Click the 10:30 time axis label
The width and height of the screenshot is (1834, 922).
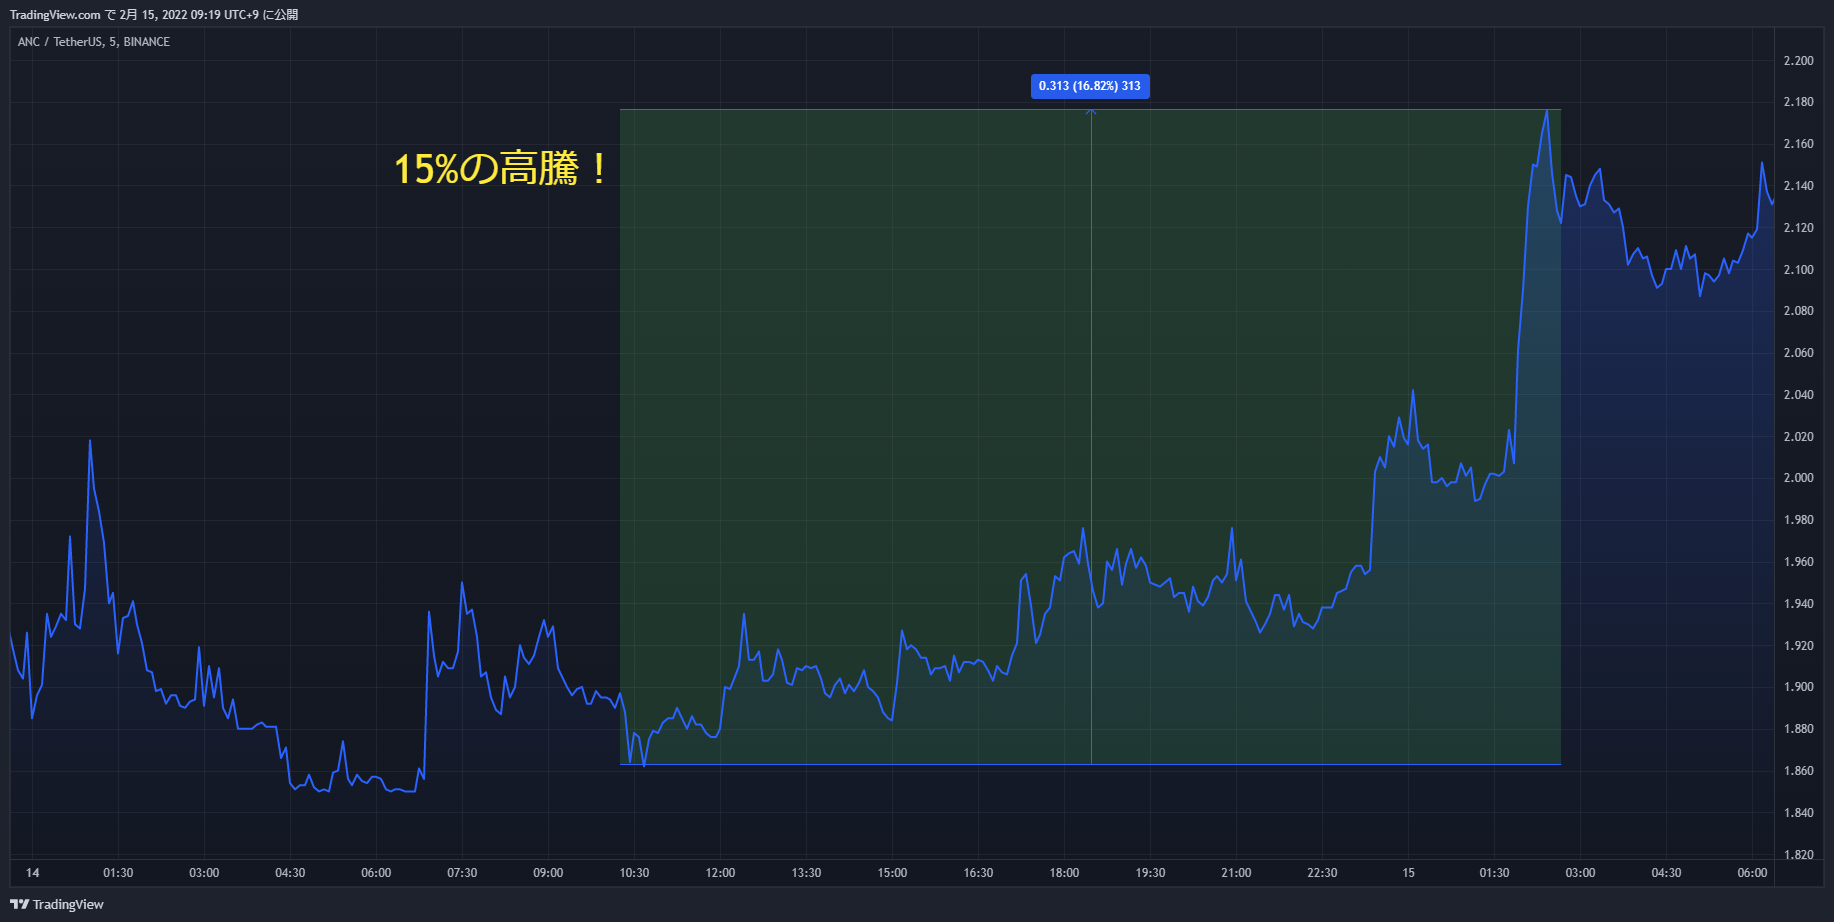[634, 873]
